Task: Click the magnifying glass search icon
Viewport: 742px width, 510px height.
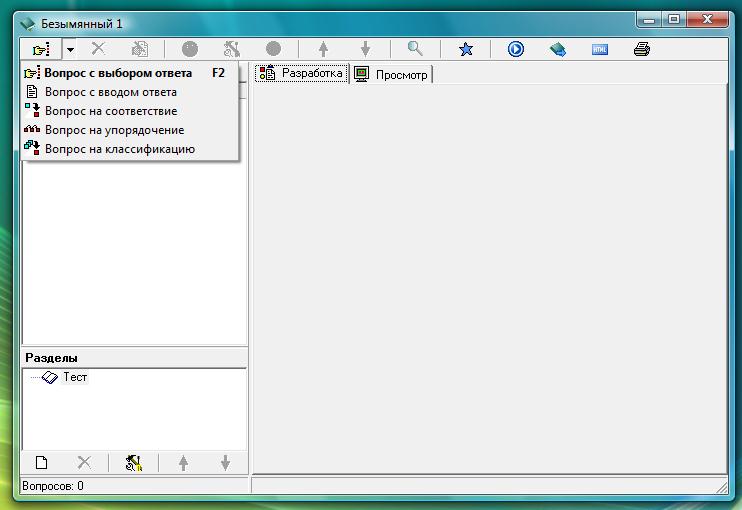Action: [x=415, y=49]
